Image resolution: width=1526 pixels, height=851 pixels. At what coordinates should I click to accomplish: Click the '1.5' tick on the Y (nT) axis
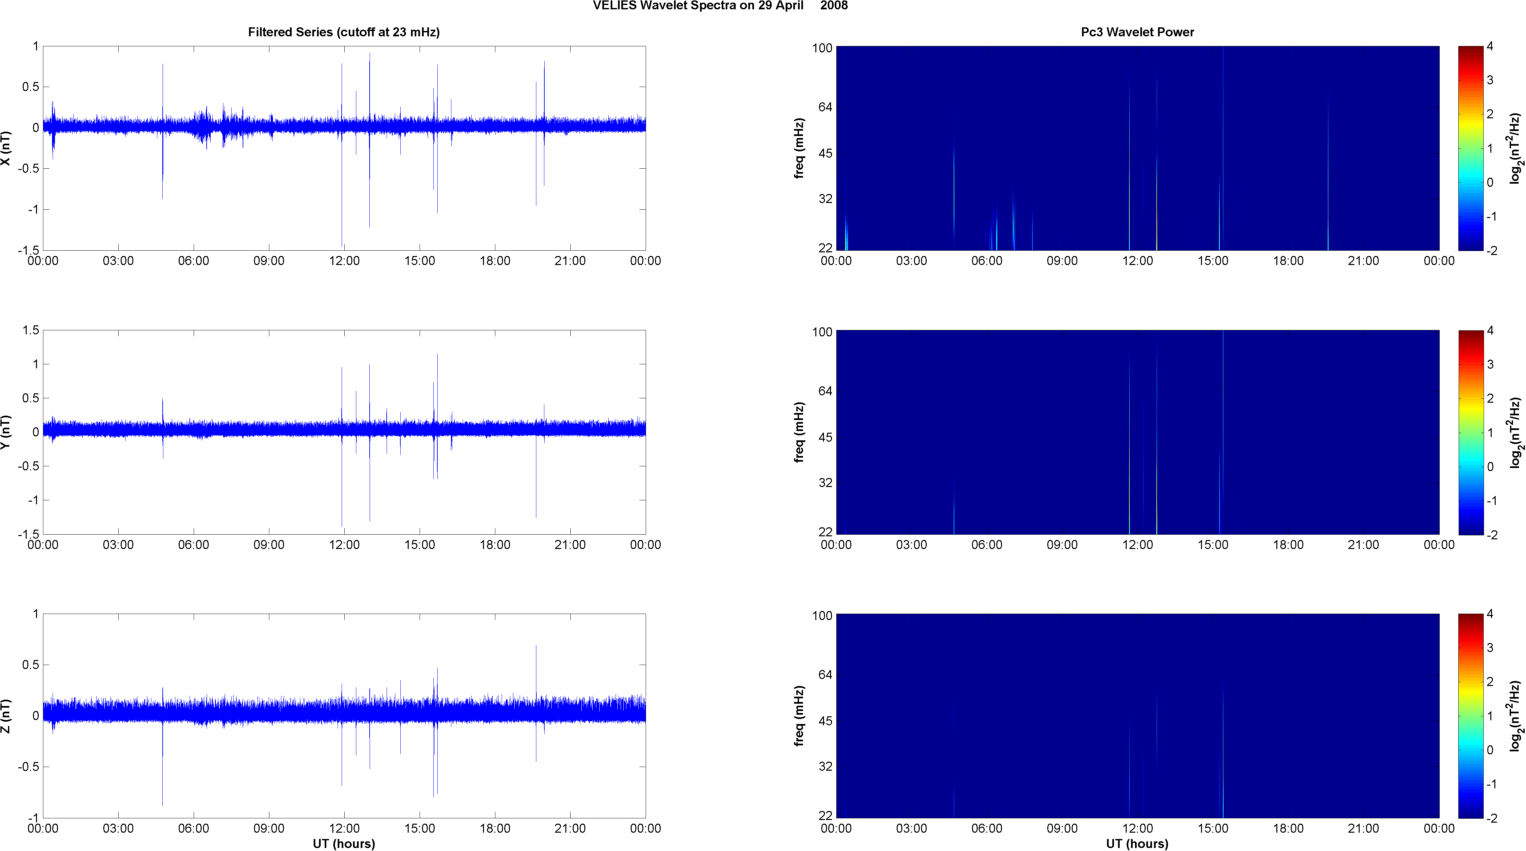(31, 330)
